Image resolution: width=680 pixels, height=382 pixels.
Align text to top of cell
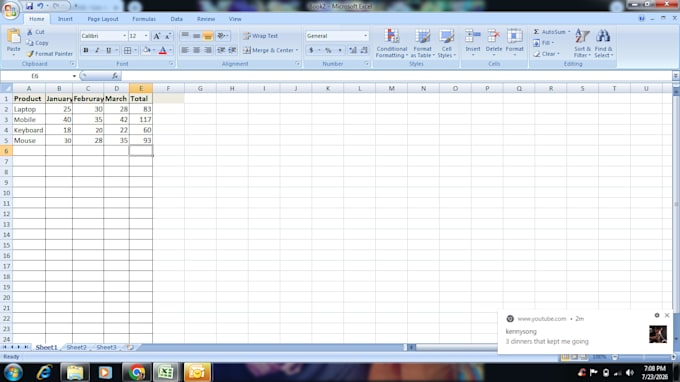(185, 36)
